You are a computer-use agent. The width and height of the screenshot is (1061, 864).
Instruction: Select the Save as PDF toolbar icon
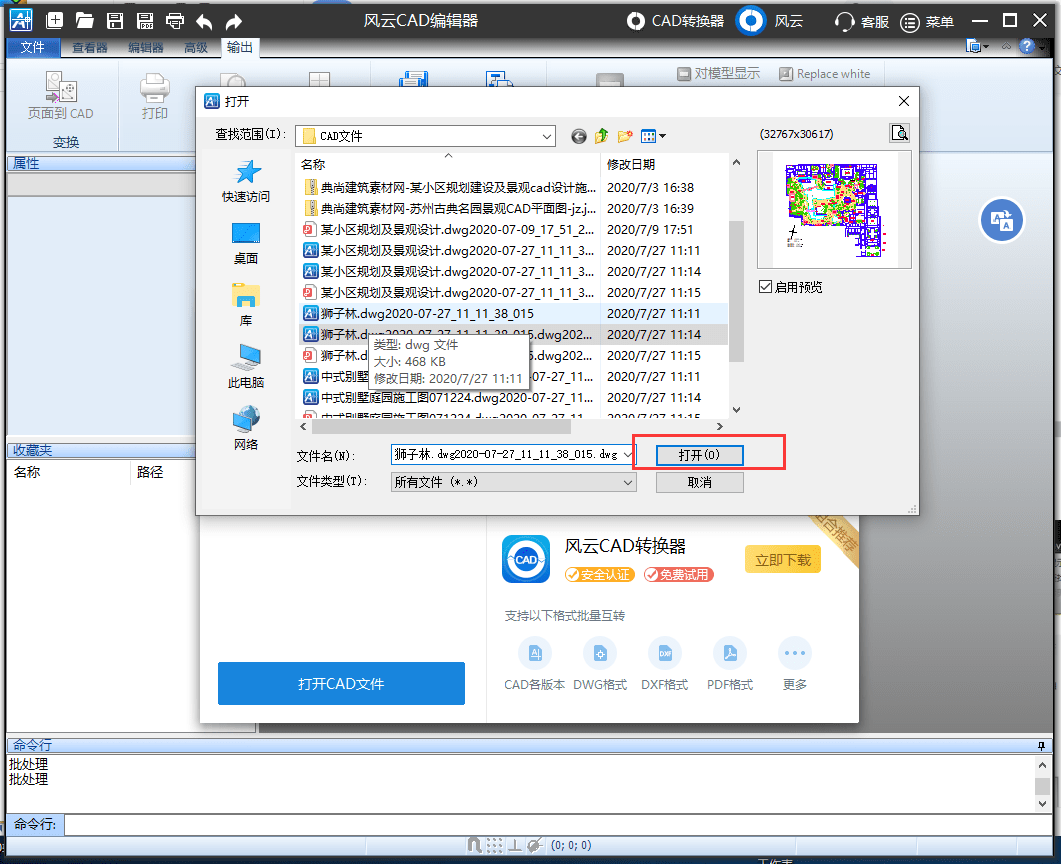click(x=145, y=19)
